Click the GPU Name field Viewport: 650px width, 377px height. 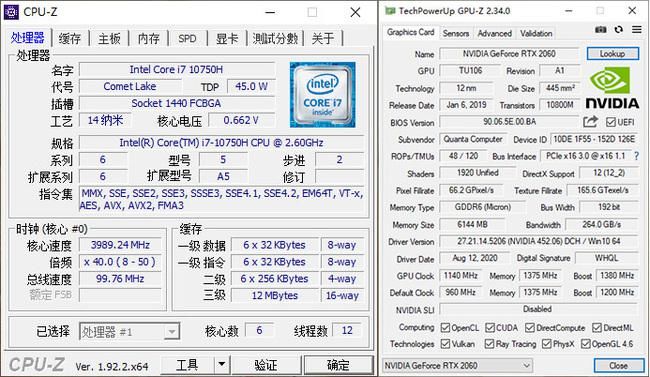[509, 54]
